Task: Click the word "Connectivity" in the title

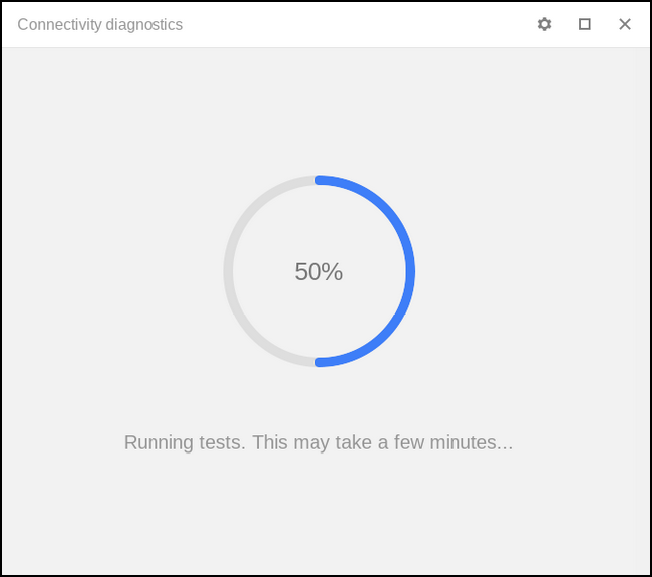Action: 59,24
